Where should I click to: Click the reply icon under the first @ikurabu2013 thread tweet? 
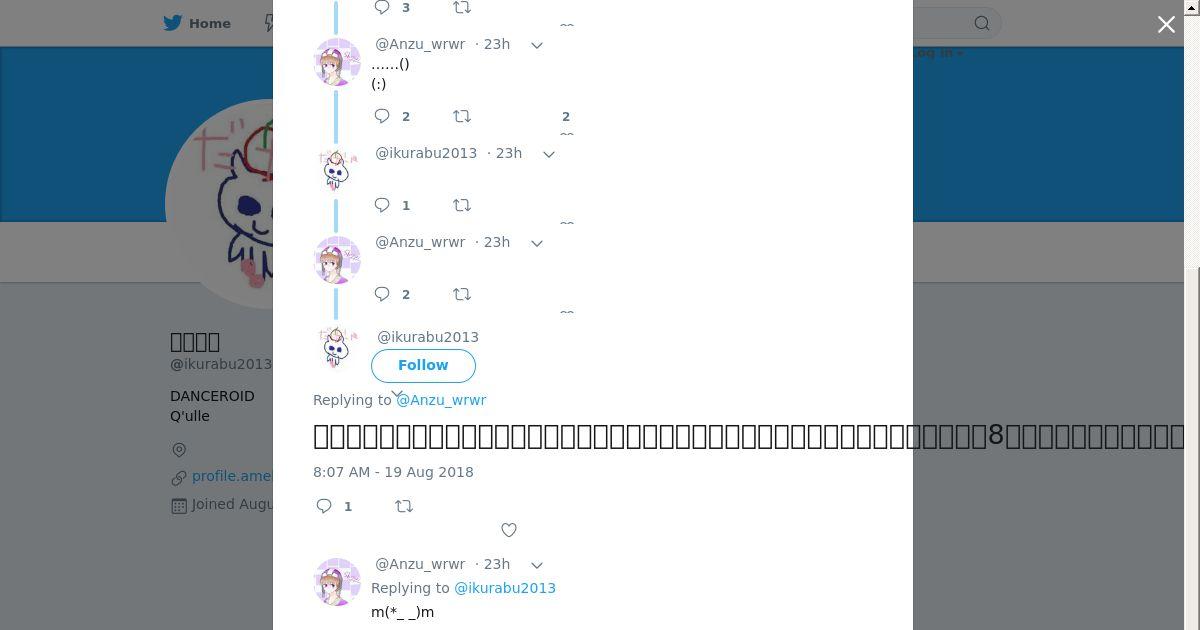382,205
